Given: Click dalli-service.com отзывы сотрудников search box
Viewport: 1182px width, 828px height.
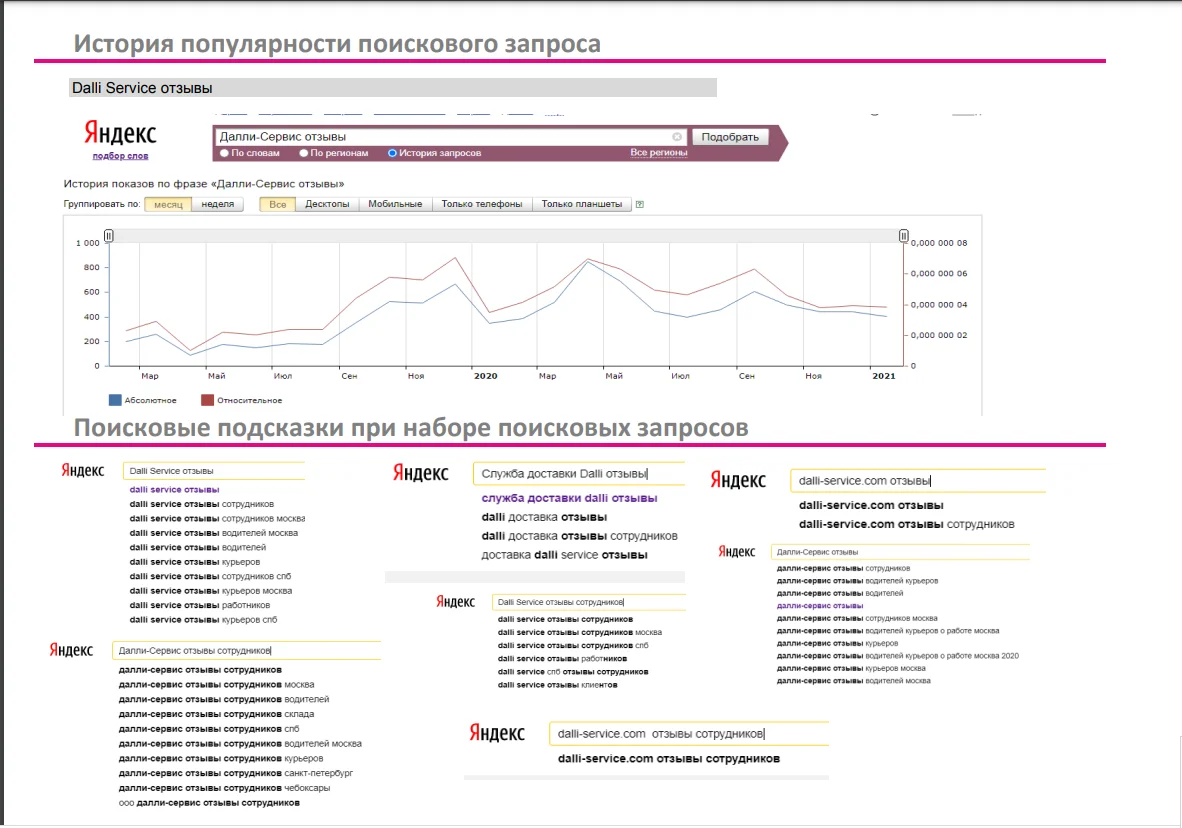Looking at the screenshot, I should (689, 734).
